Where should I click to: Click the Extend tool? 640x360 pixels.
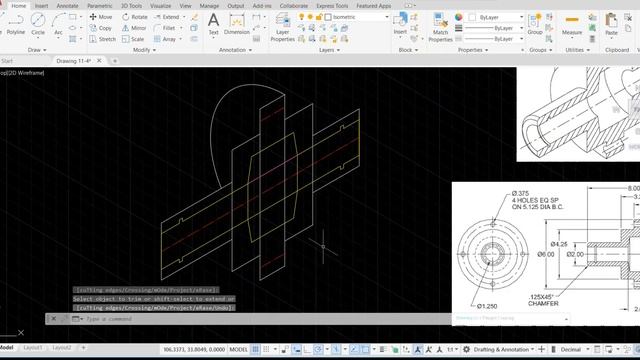coord(167,17)
